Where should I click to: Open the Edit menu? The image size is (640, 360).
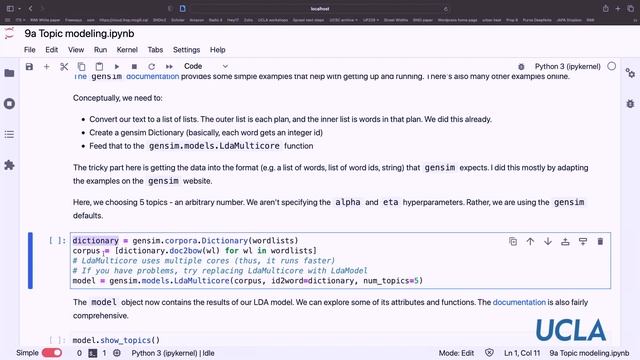51,50
